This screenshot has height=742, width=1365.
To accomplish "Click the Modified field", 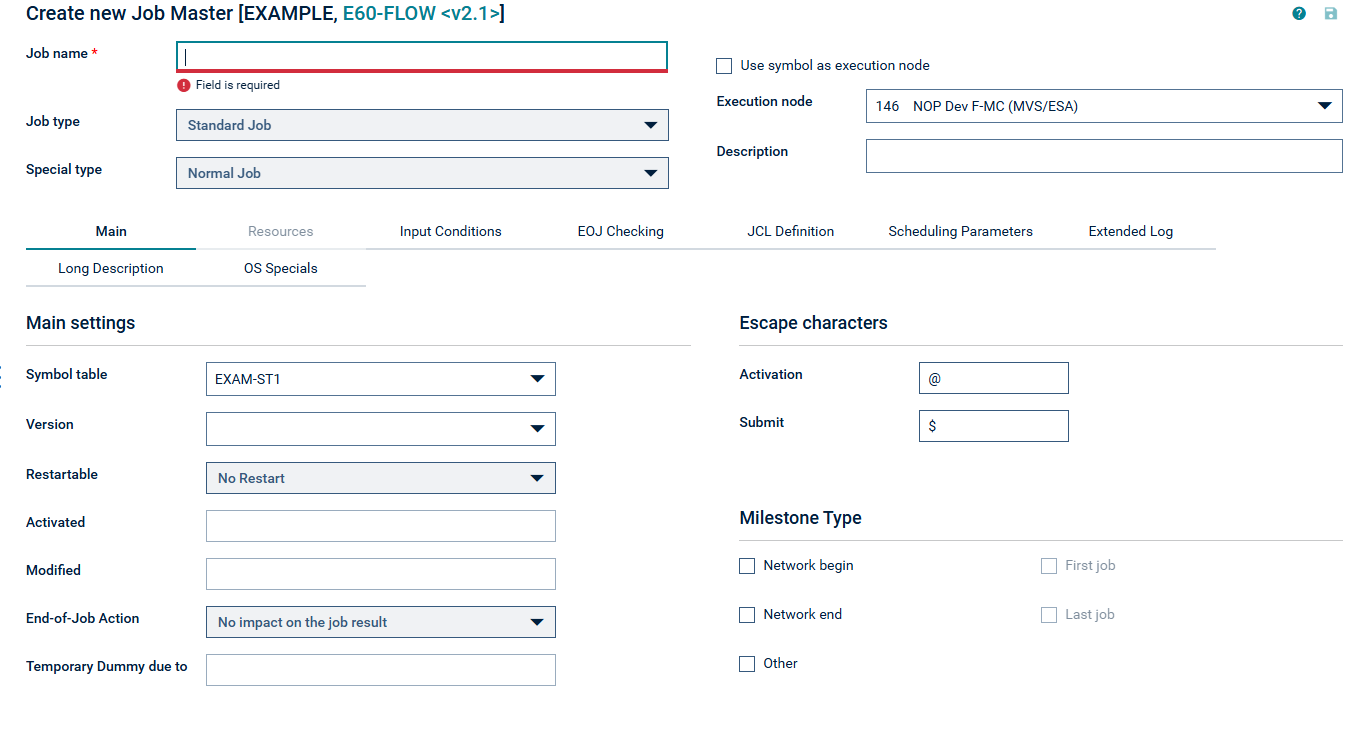I will tap(381, 574).
